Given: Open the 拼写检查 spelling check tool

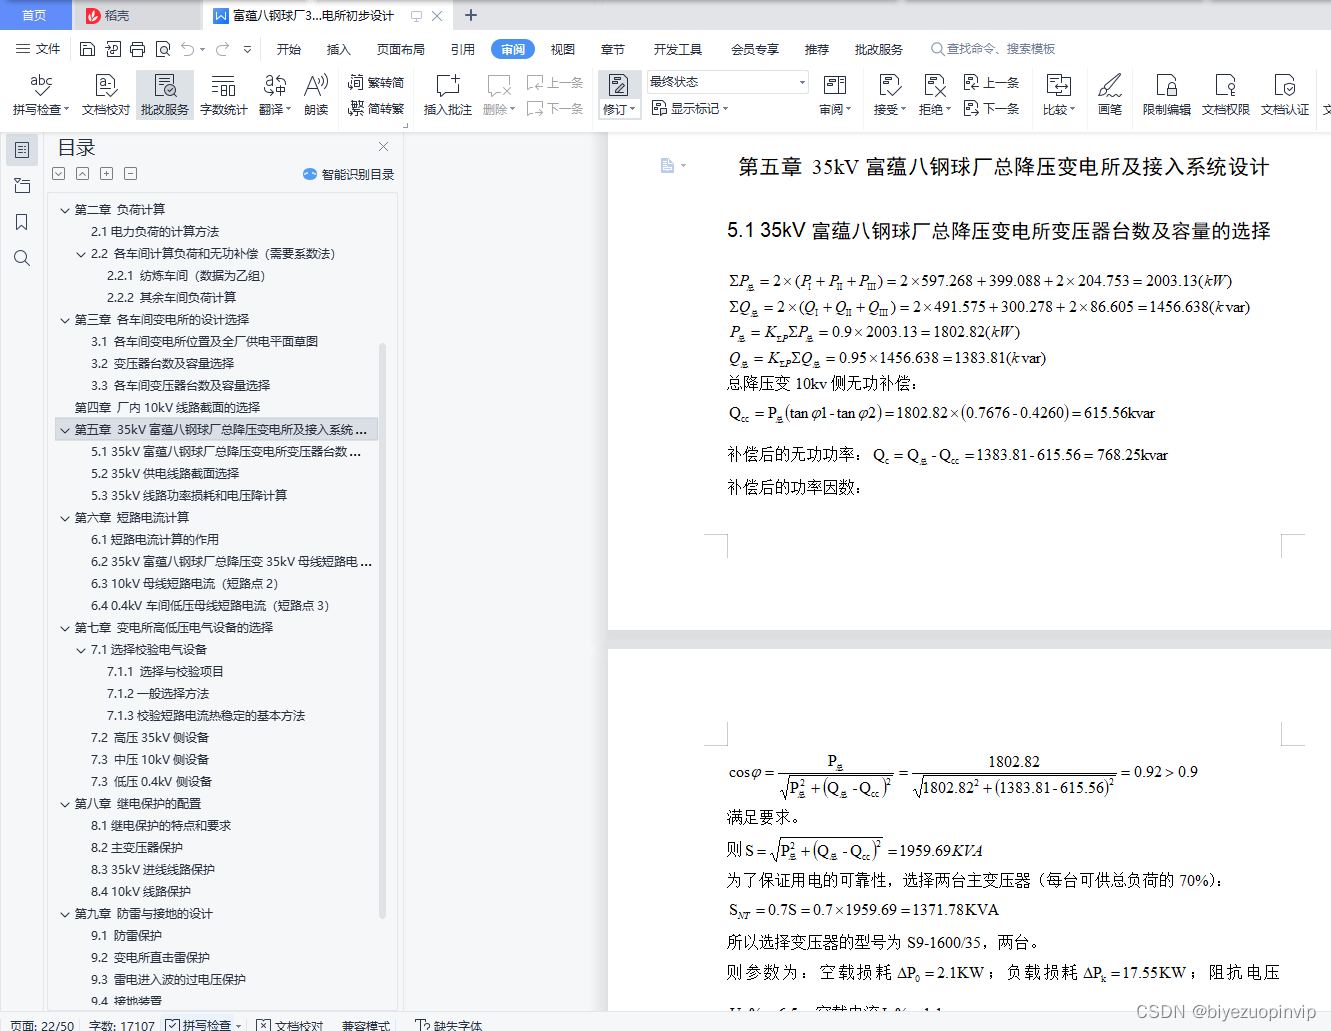Looking at the screenshot, I should (38, 95).
